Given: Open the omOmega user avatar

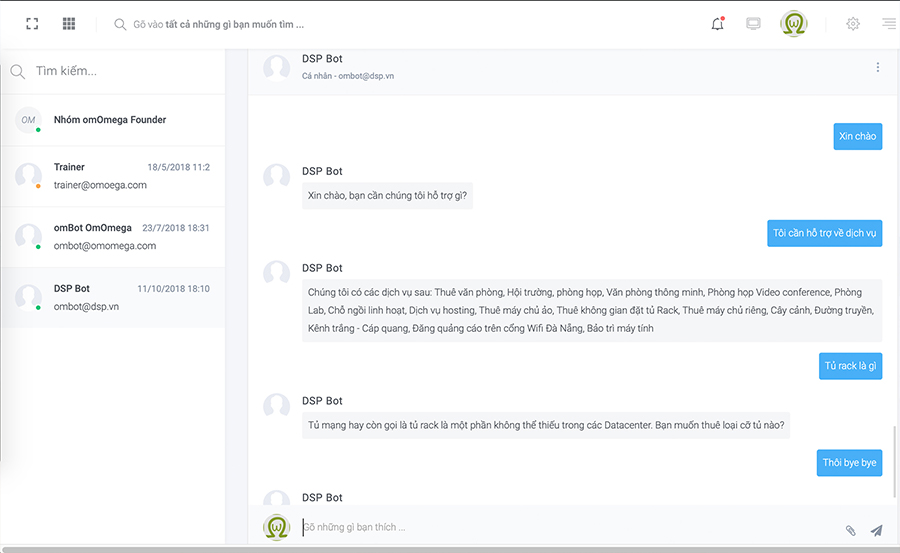Looking at the screenshot, I should [794, 24].
